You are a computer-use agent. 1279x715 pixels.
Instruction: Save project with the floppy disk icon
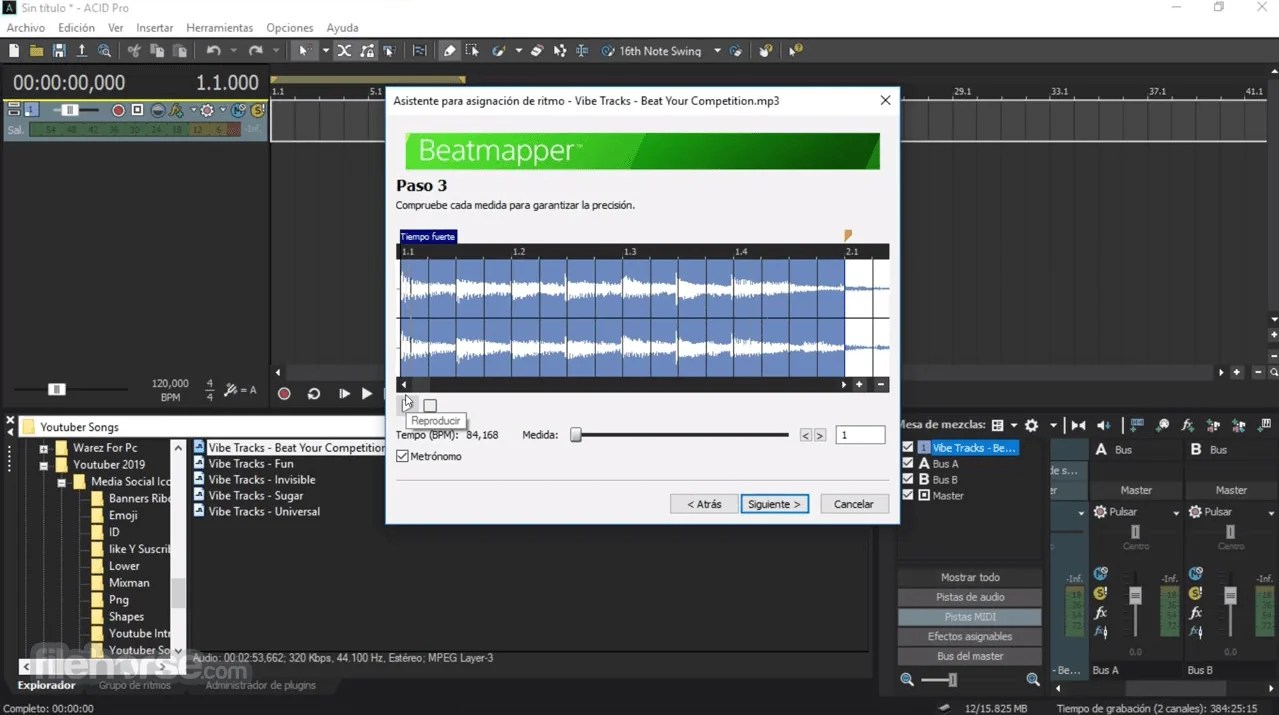click(x=59, y=51)
